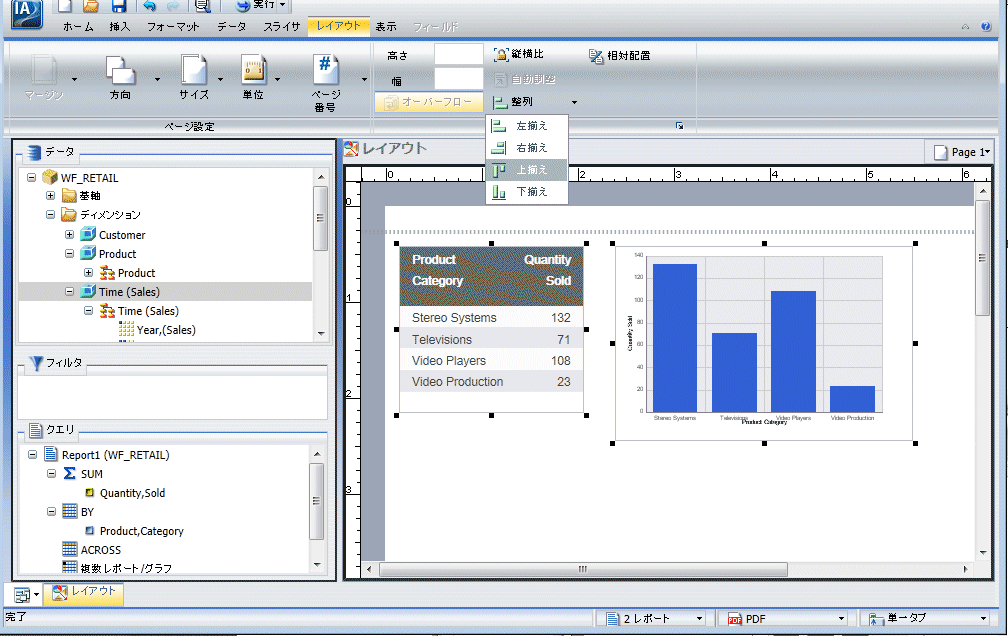Collapse the SUM node
1008x636 pixels.
pyautogui.click(x=51, y=473)
